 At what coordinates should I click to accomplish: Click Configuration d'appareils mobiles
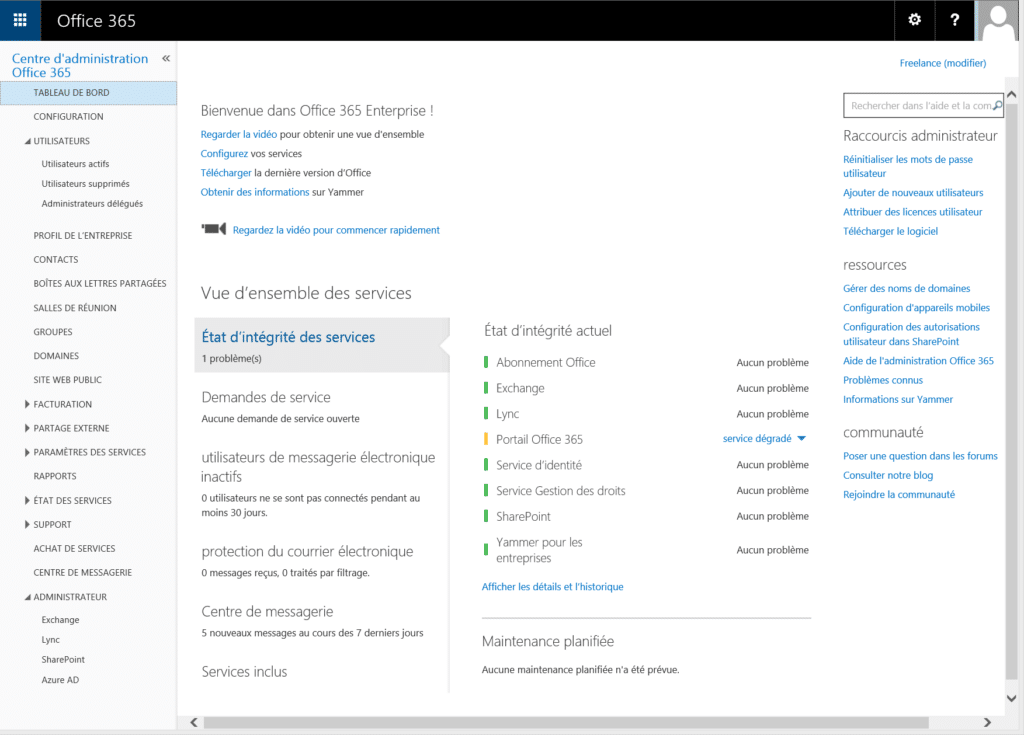pos(916,308)
